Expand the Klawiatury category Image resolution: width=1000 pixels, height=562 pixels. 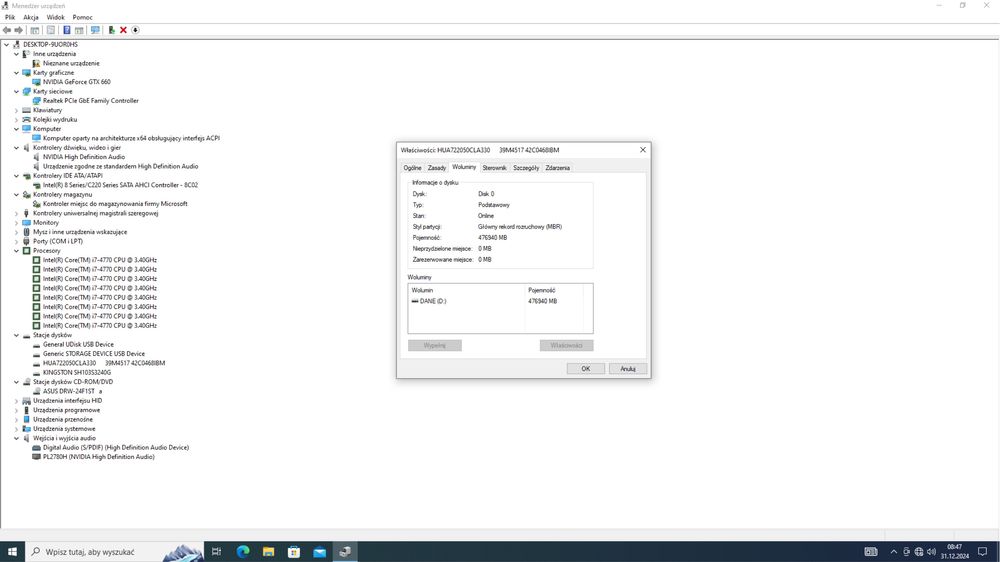tap(17, 110)
